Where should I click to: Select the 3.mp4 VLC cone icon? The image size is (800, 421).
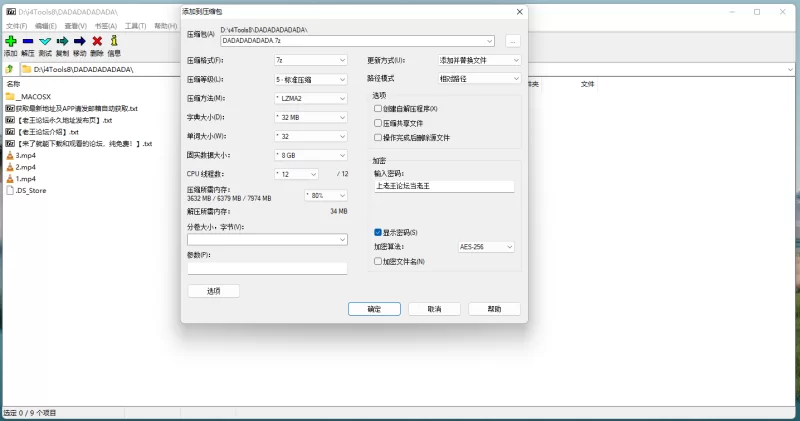[x=10, y=155]
